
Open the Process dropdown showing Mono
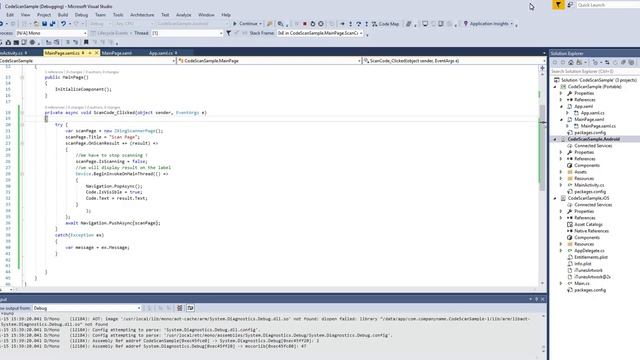[51, 33]
